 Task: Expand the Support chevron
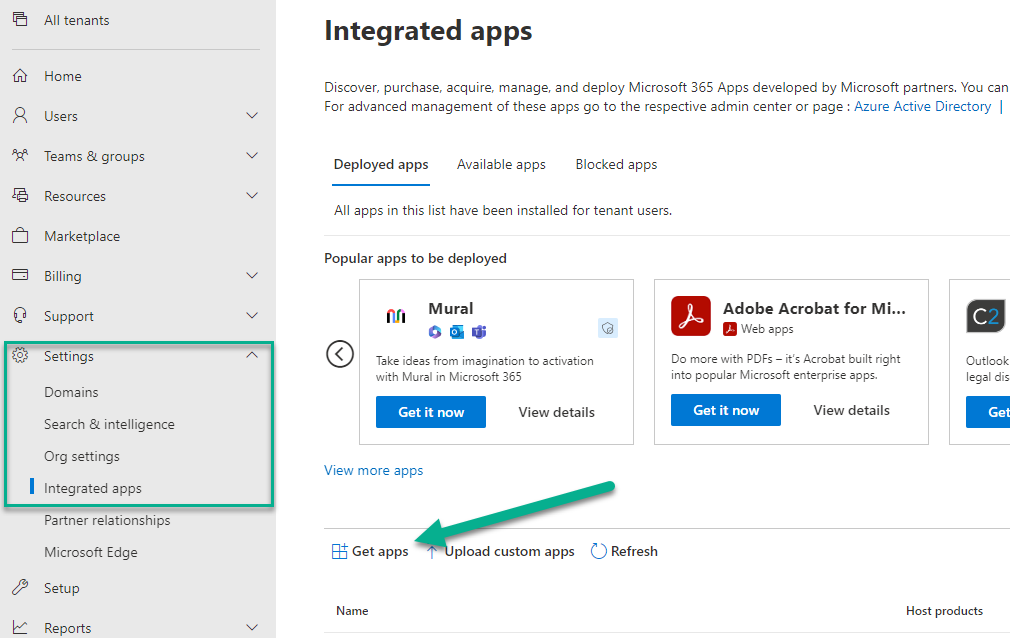[x=252, y=315]
